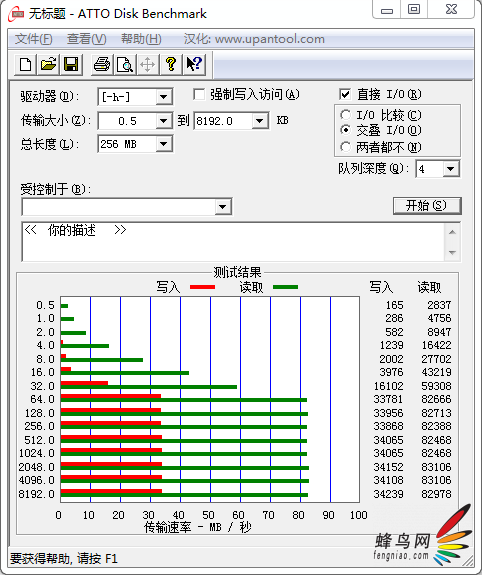The width and height of the screenshot is (482, 575).
Task: Click the green 读取 legend swatch
Action: click(285, 287)
